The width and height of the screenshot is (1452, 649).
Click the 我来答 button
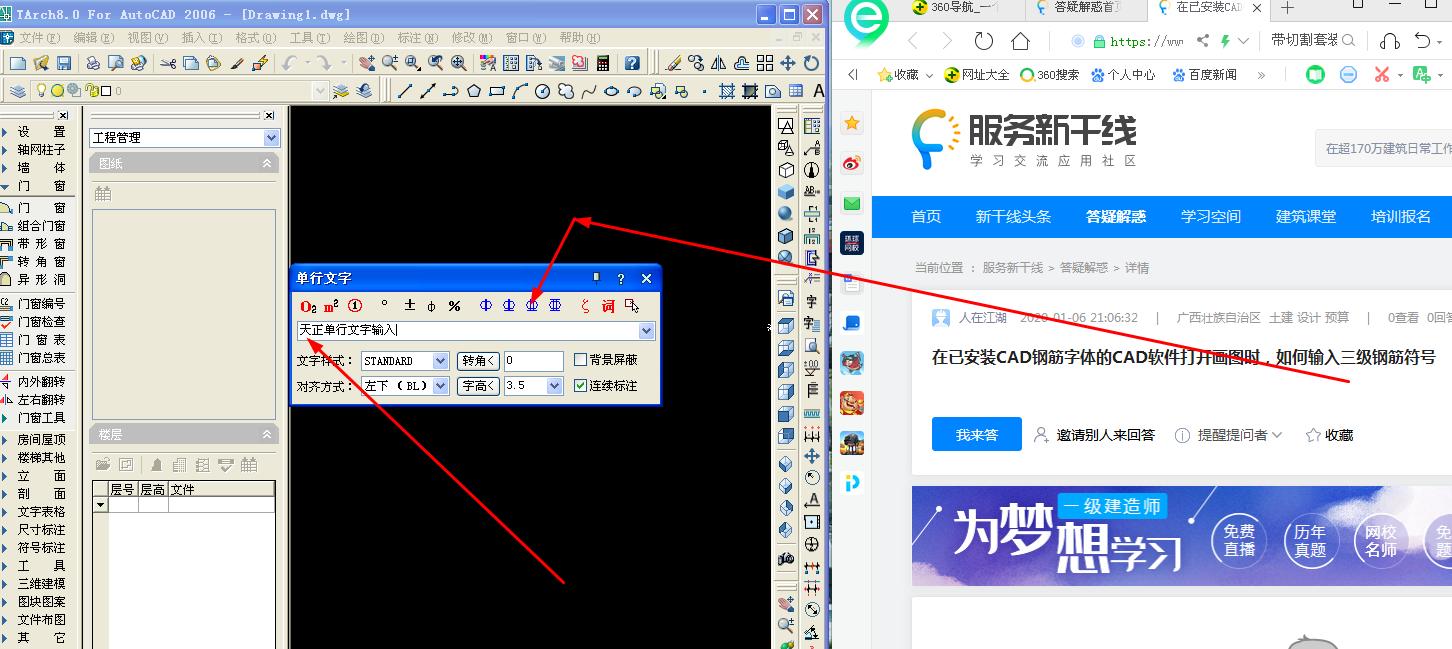click(977, 435)
